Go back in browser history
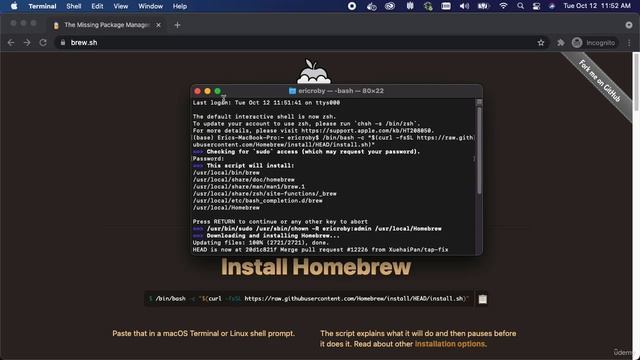640x360 pixels. click(x=11, y=42)
